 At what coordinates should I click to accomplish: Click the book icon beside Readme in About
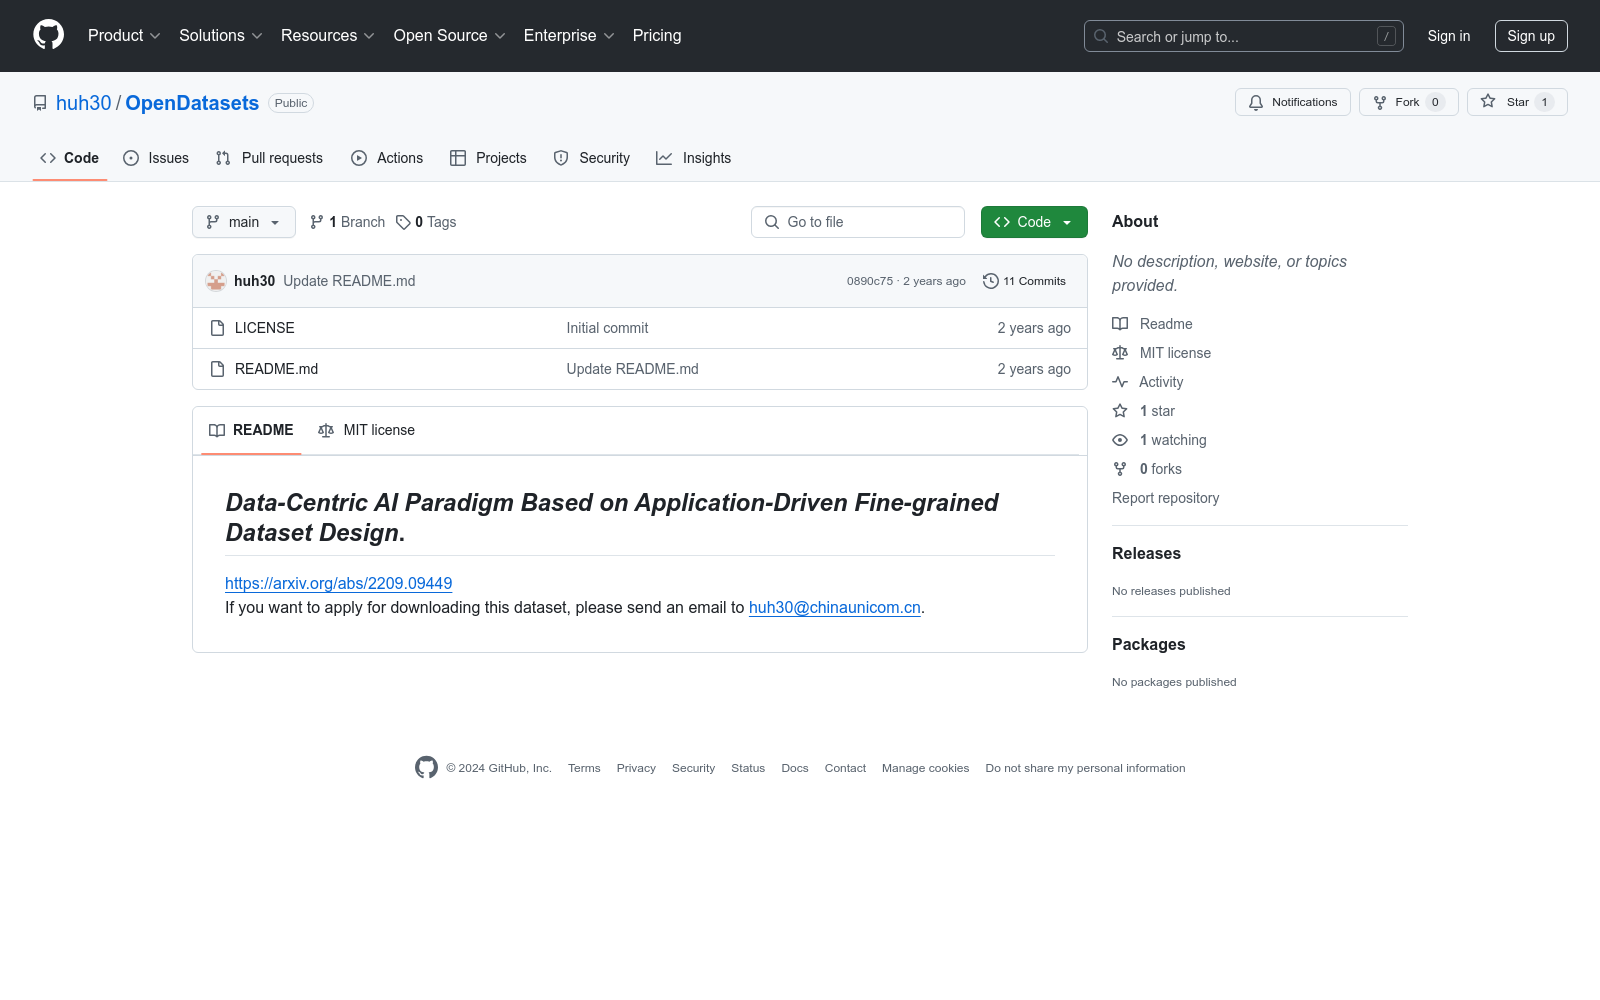tap(1120, 324)
